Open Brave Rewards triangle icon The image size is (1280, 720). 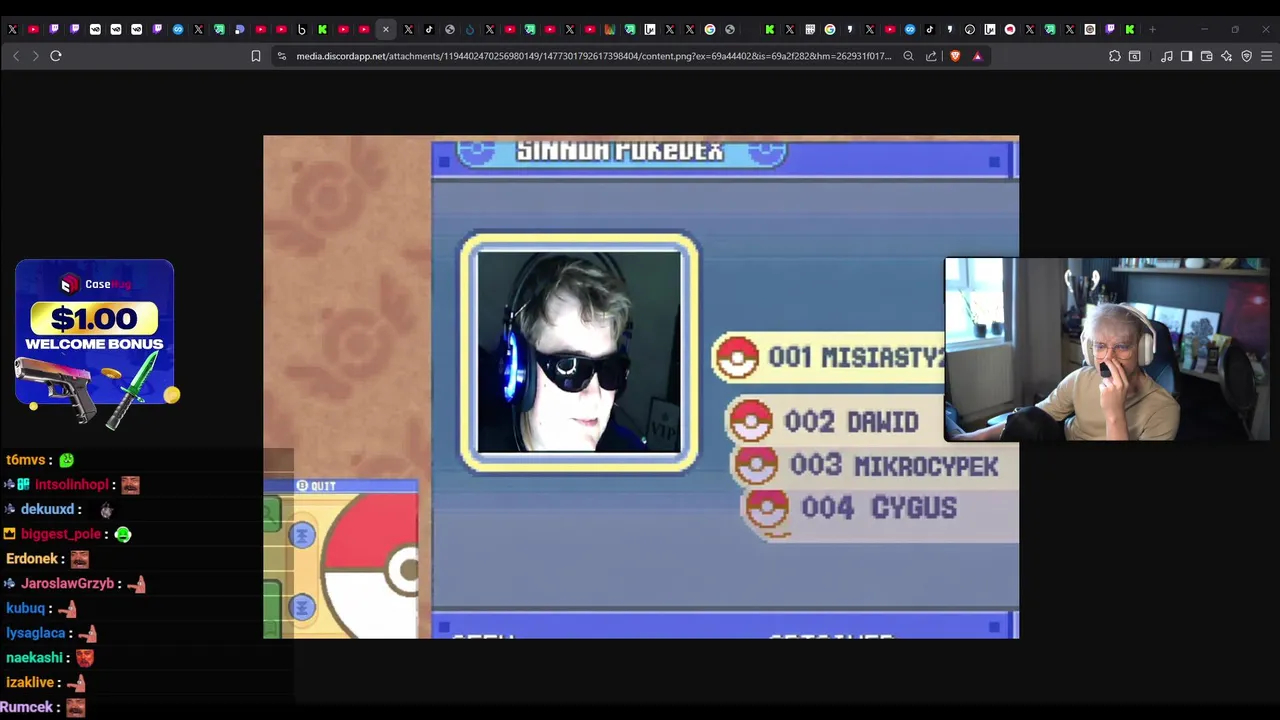pyautogui.click(x=977, y=56)
